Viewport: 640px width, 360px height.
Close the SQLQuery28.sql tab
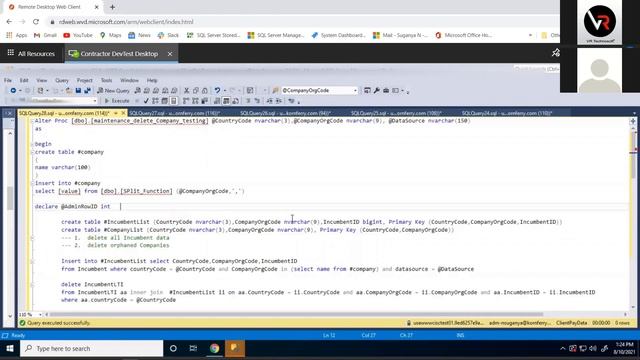pyautogui.click(x=123, y=113)
